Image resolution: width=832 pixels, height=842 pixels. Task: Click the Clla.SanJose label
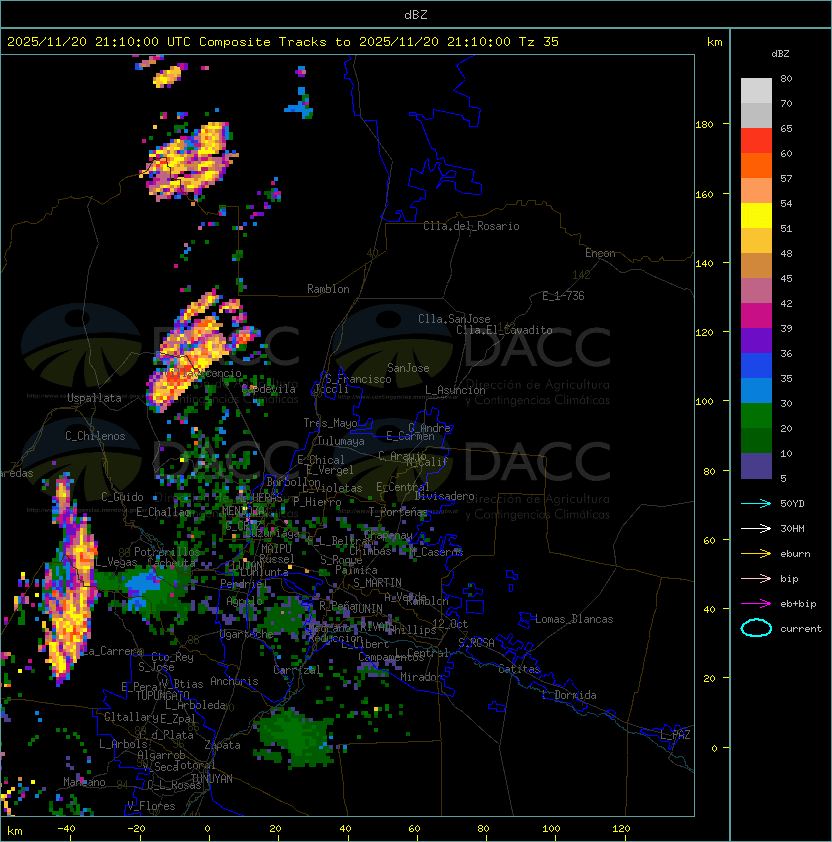pyautogui.click(x=454, y=319)
